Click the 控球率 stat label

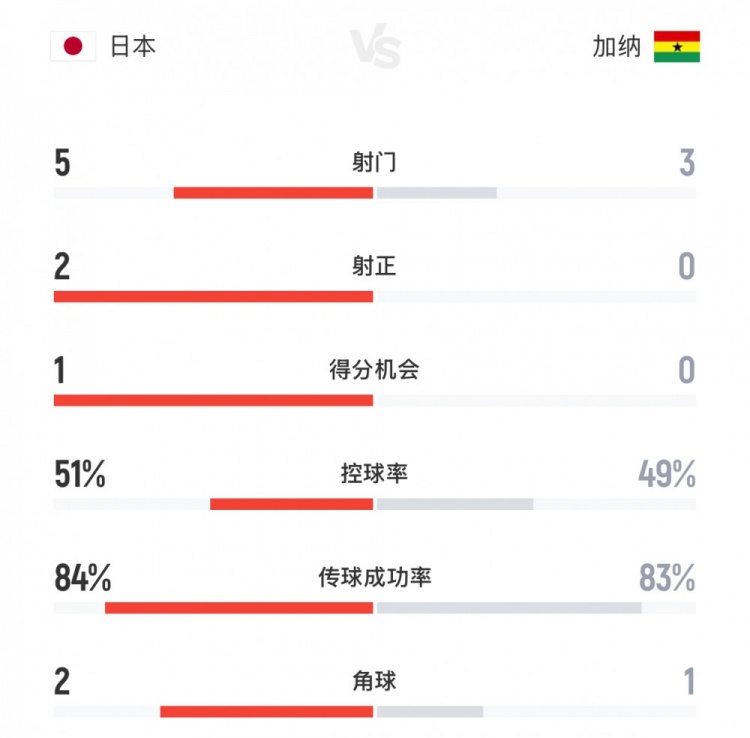pos(374,474)
